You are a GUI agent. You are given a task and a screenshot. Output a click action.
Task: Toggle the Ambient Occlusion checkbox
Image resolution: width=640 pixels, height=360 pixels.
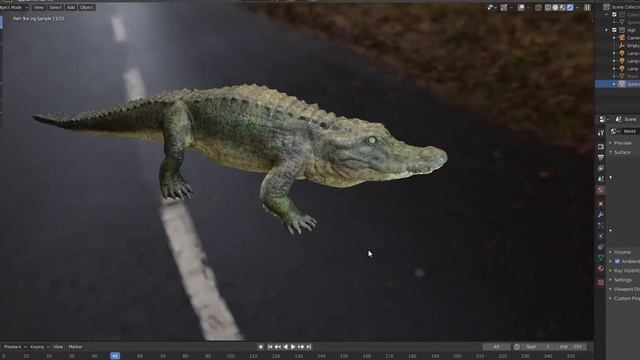coord(617,261)
